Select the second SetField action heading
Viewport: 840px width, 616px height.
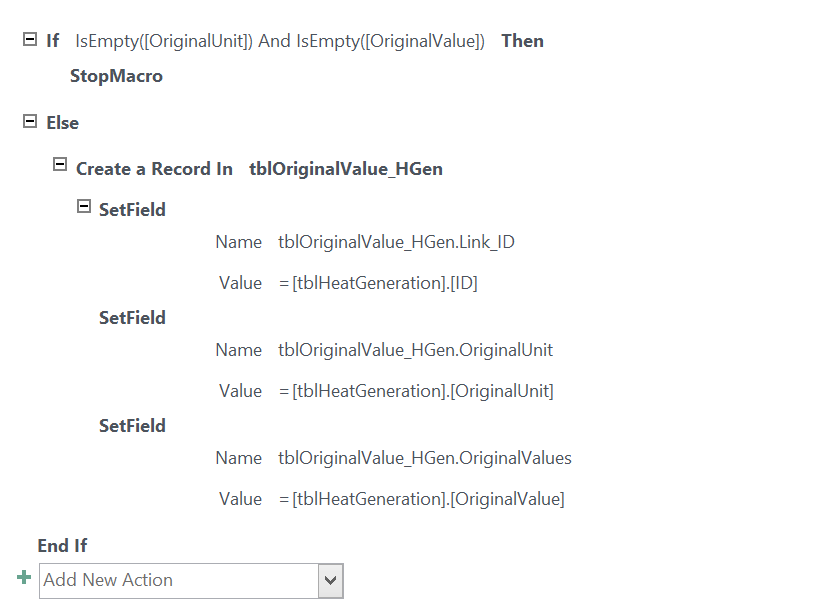point(132,318)
